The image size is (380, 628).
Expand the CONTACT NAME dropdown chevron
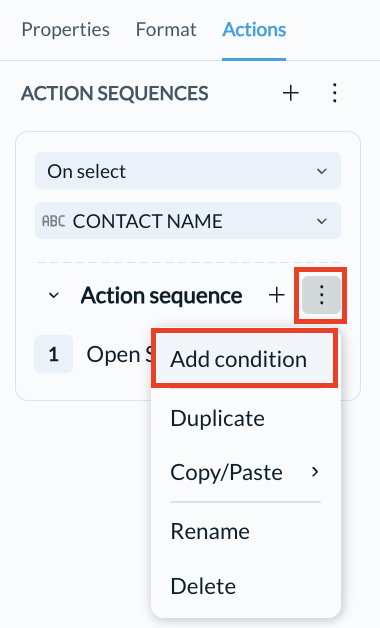tap(322, 221)
